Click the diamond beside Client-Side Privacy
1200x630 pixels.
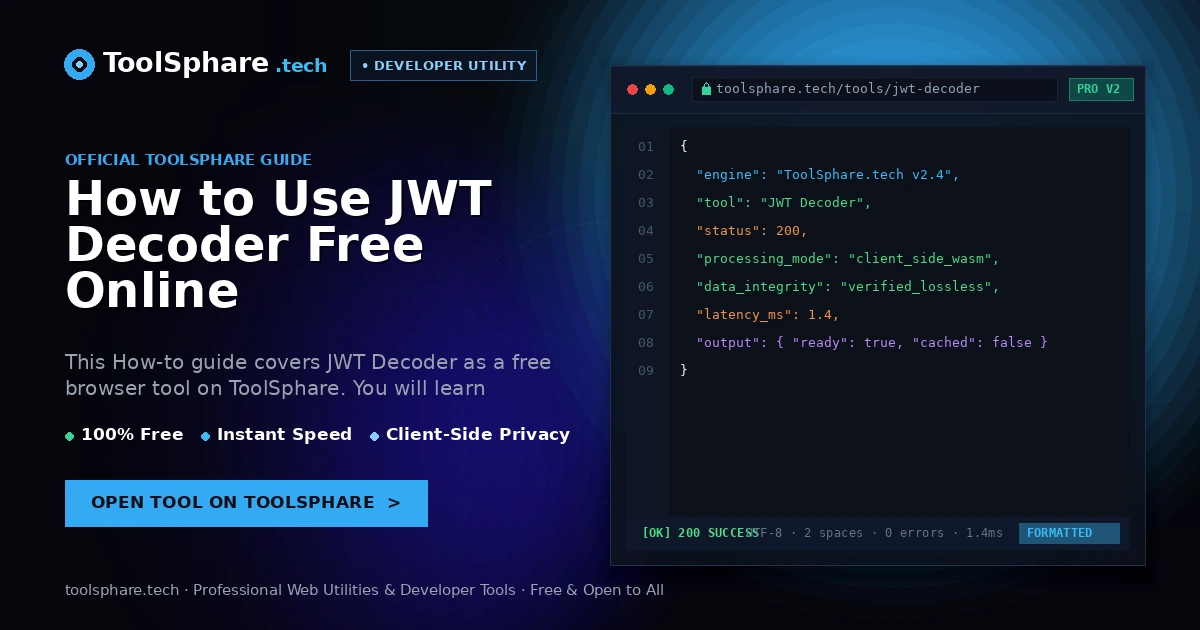[374, 436]
